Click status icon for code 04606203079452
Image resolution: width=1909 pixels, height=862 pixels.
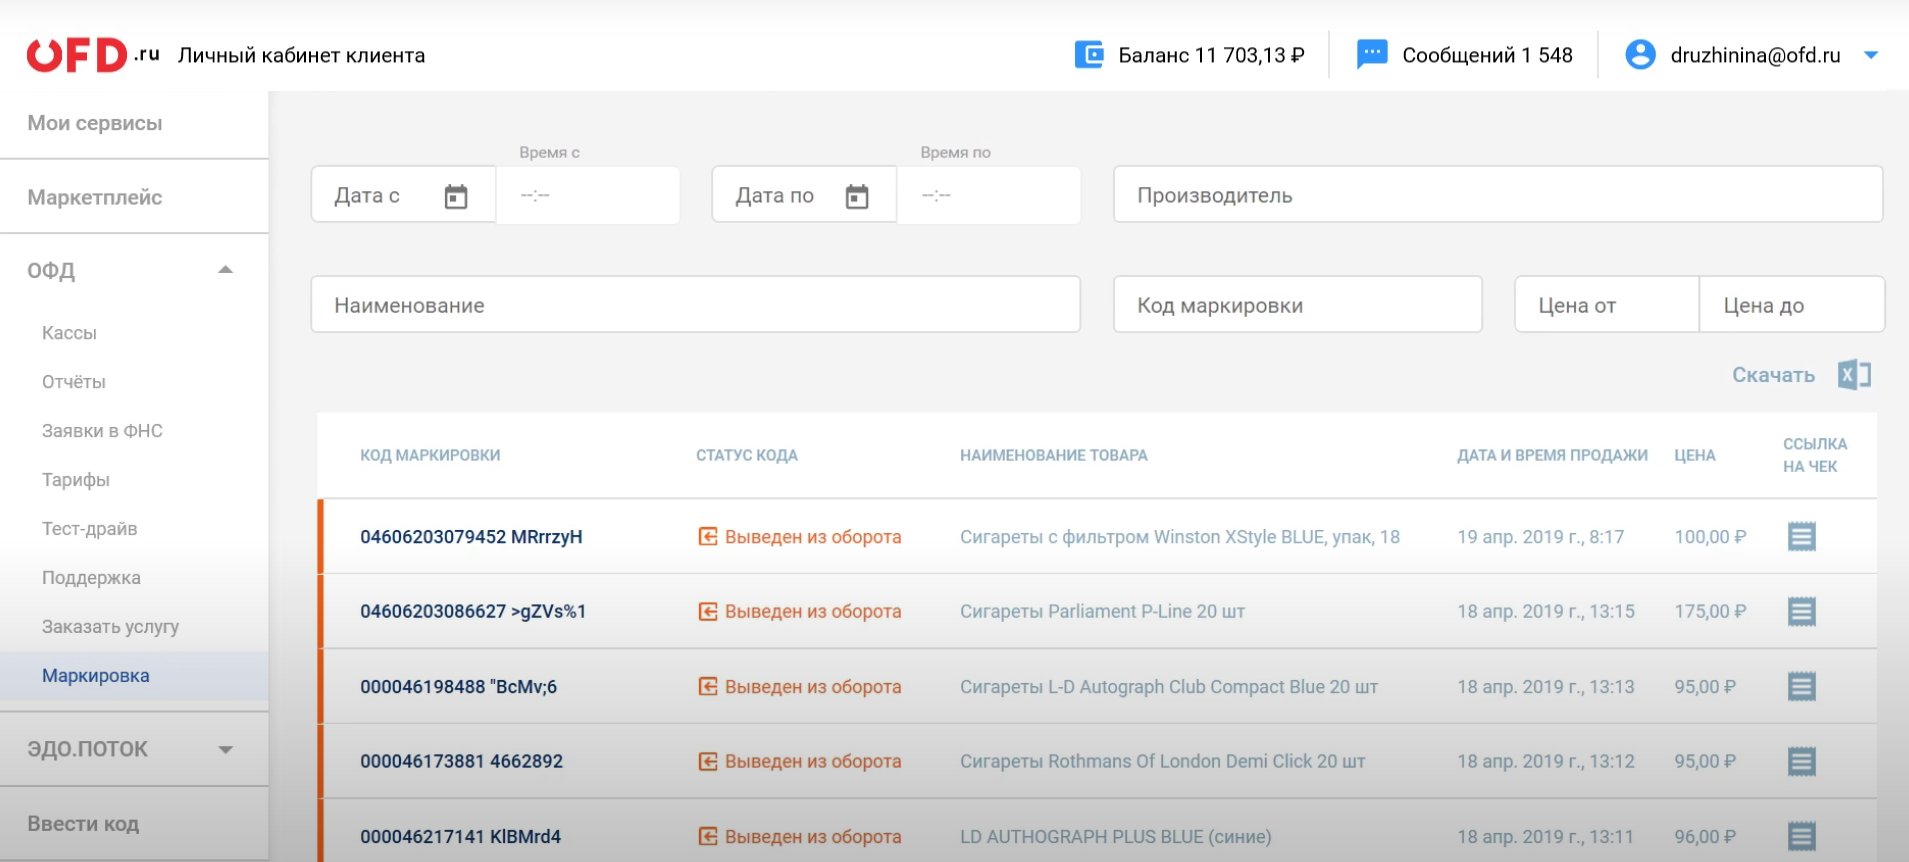coord(708,537)
